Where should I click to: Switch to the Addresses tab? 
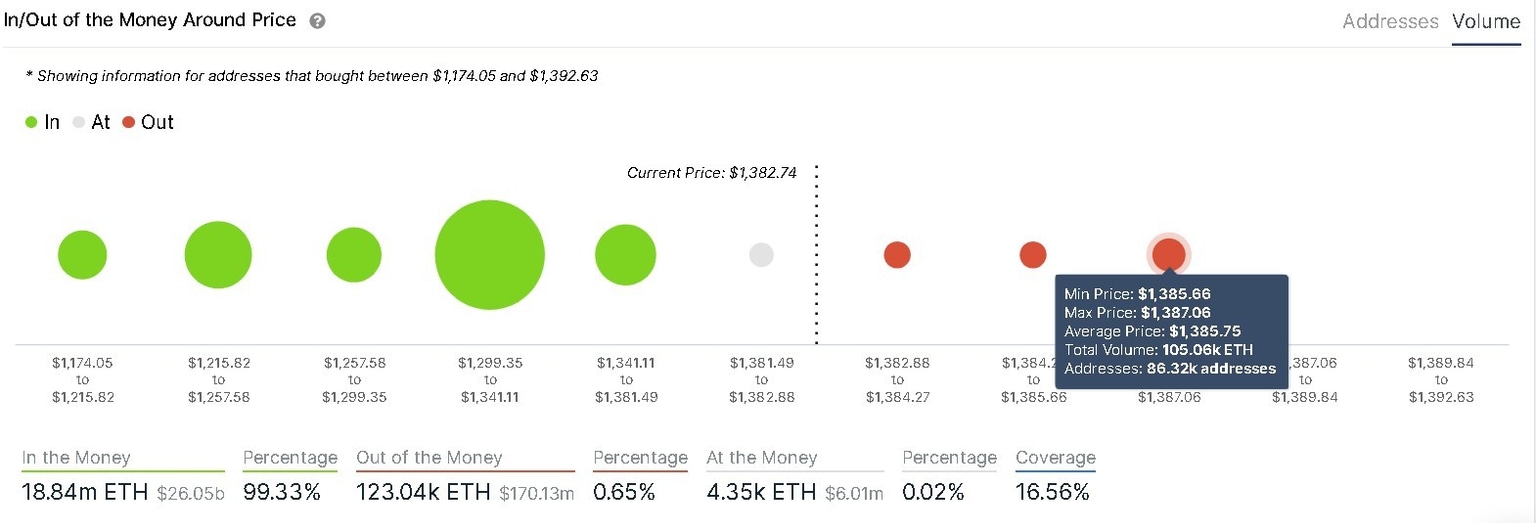click(1390, 21)
